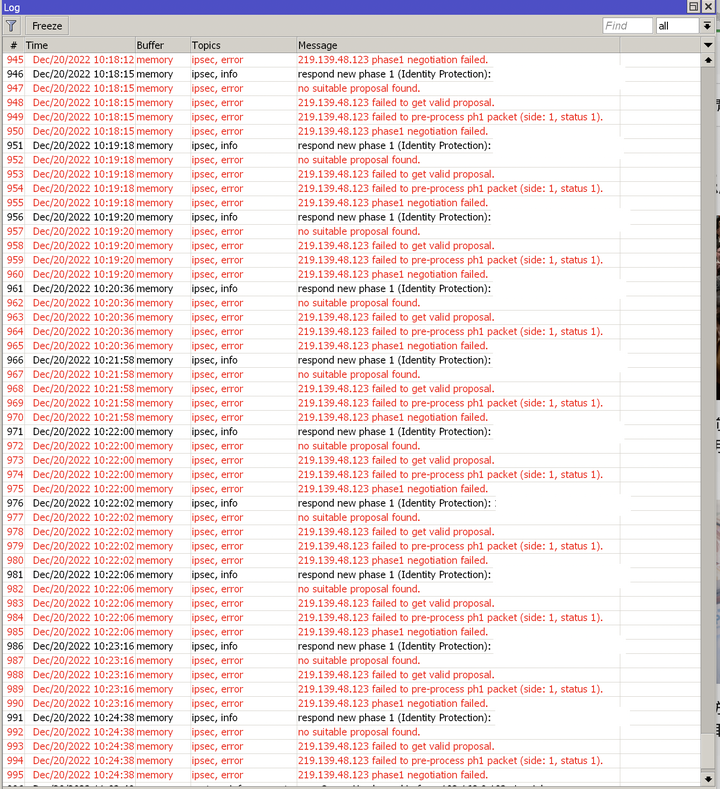The image size is (720, 789).
Task: Select row 986 'respond new phase 1' message
Action: coord(394,646)
